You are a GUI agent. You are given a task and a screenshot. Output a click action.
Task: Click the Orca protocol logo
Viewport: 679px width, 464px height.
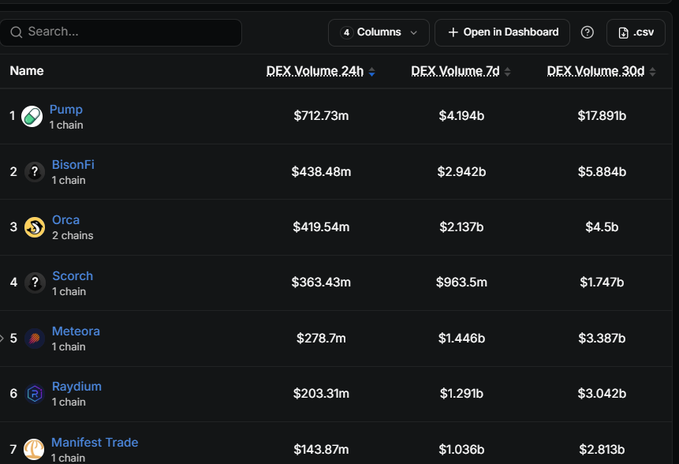tap(35, 227)
